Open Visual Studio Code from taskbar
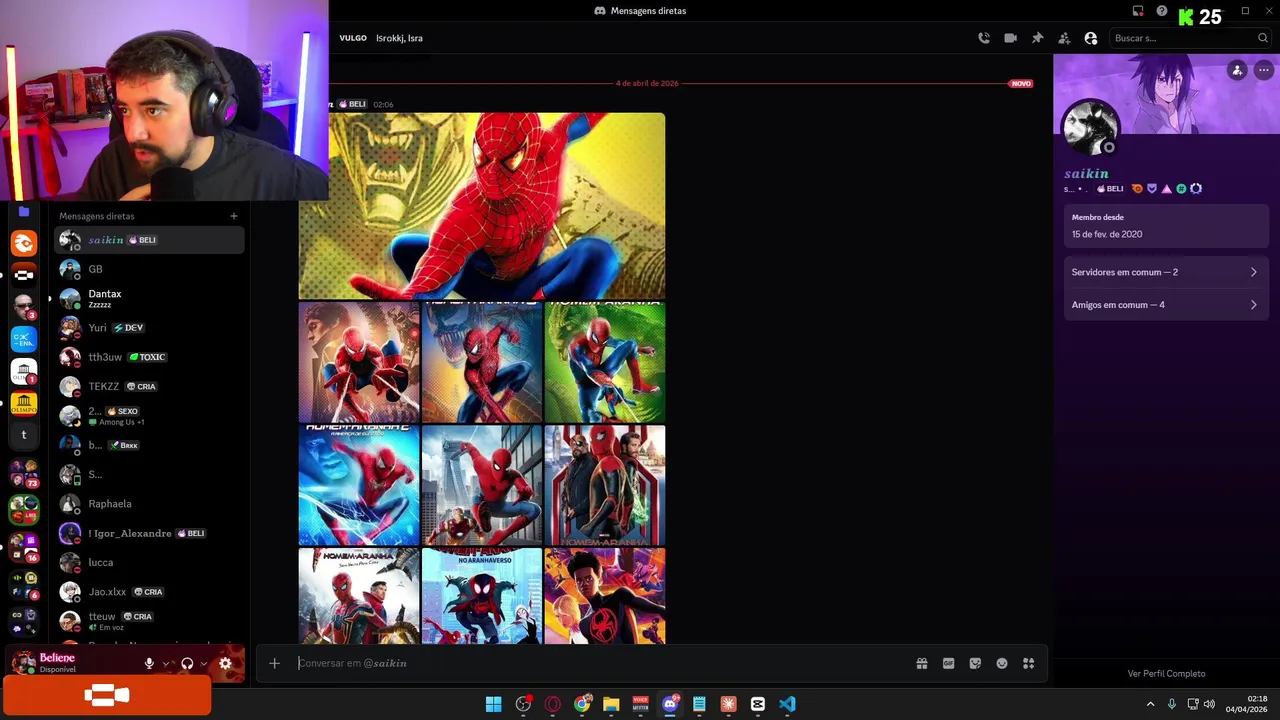This screenshot has height=720, width=1280. click(x=787, y=704)
